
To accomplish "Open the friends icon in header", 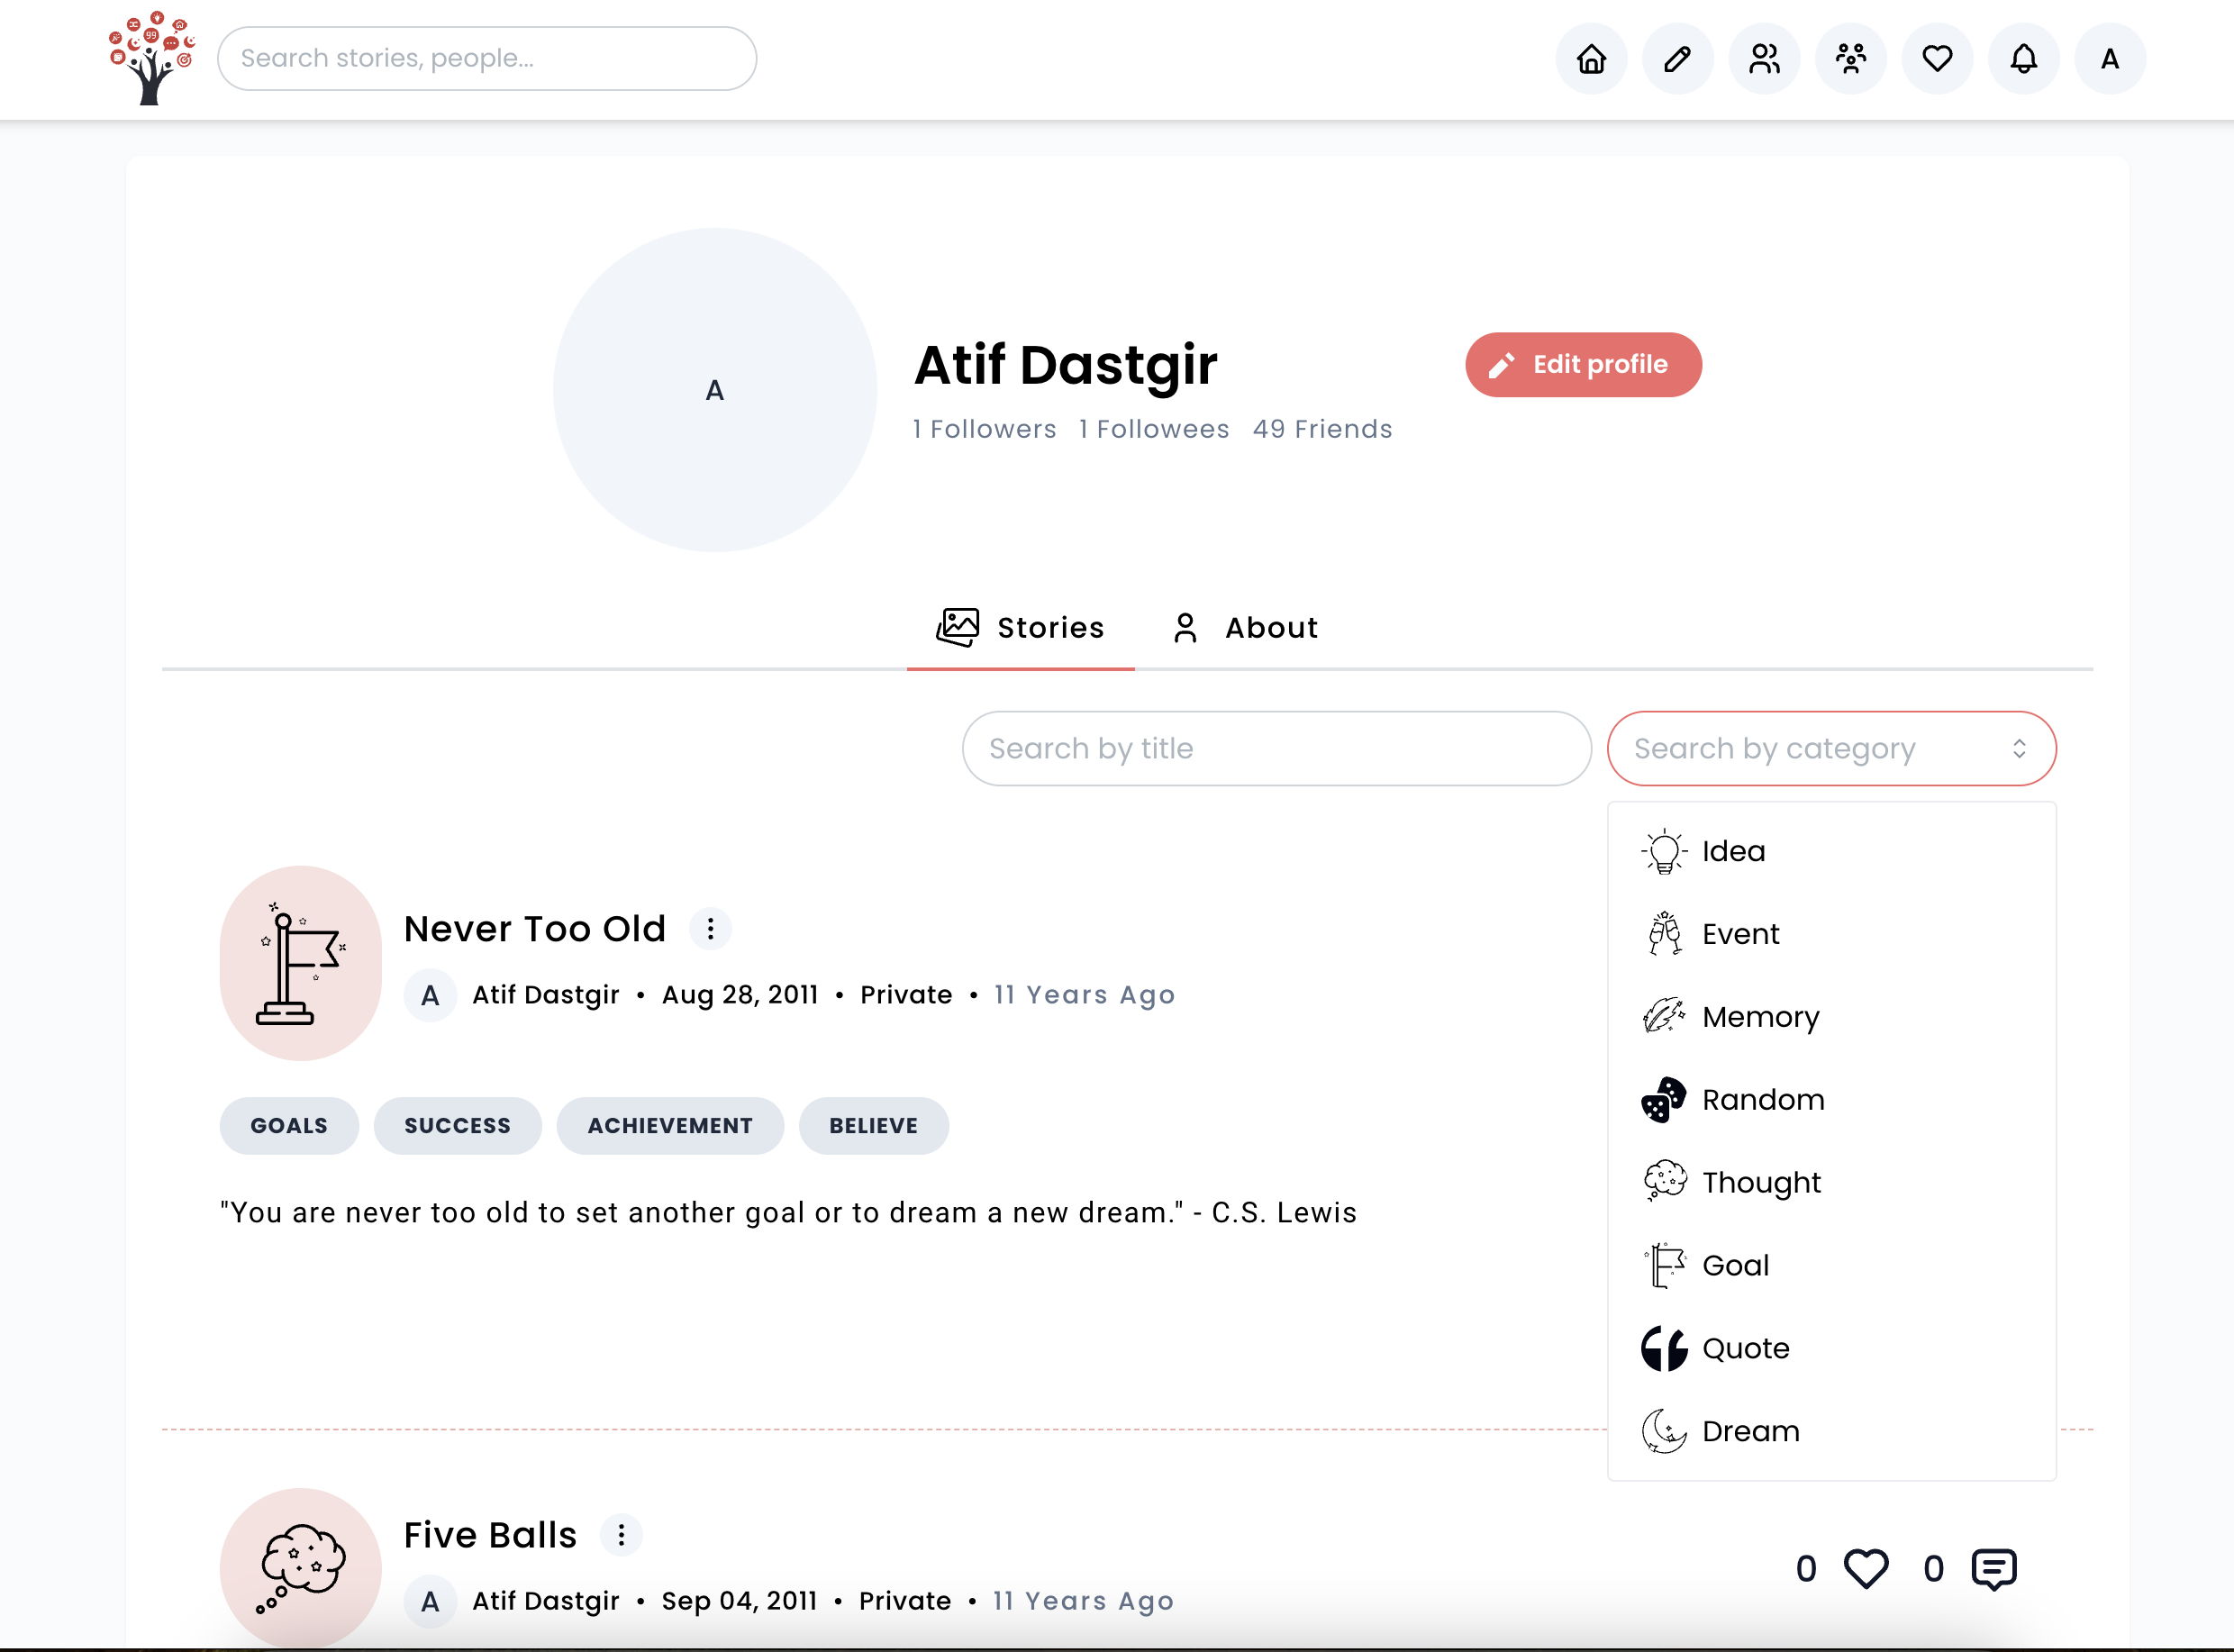I will (x=1764, y=59).
